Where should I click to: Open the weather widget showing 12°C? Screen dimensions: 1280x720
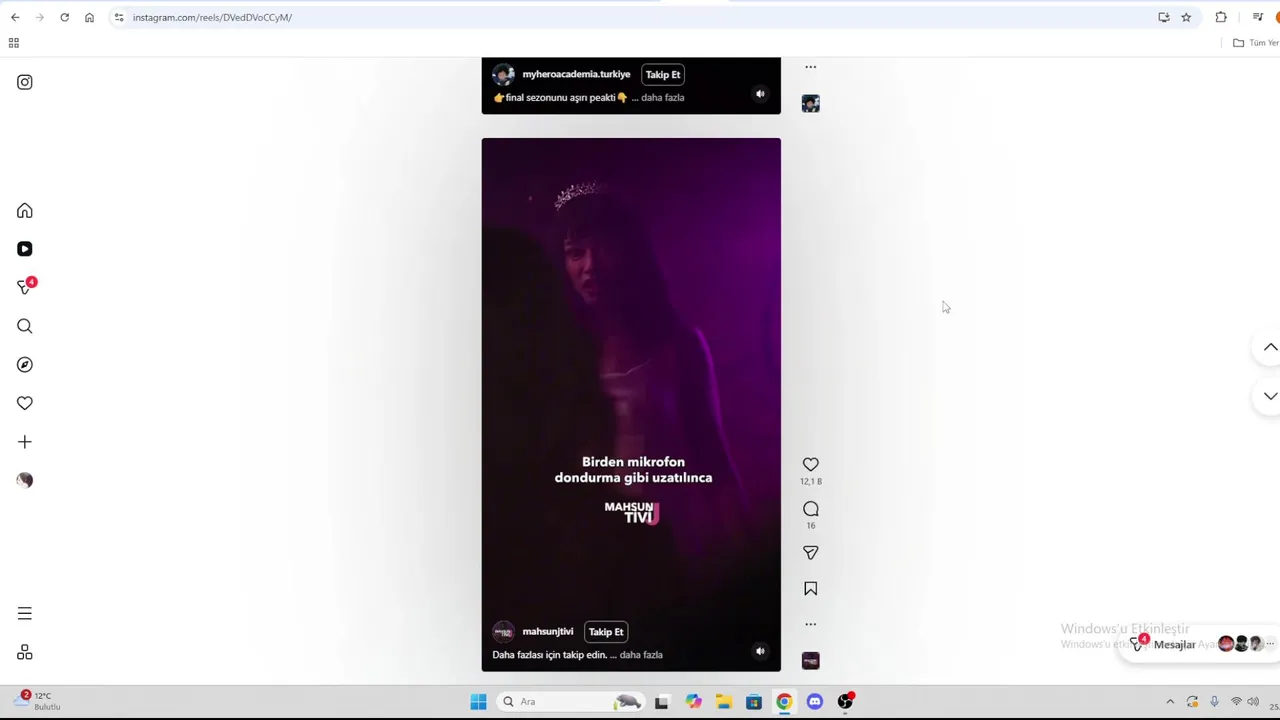coord(35,701)
